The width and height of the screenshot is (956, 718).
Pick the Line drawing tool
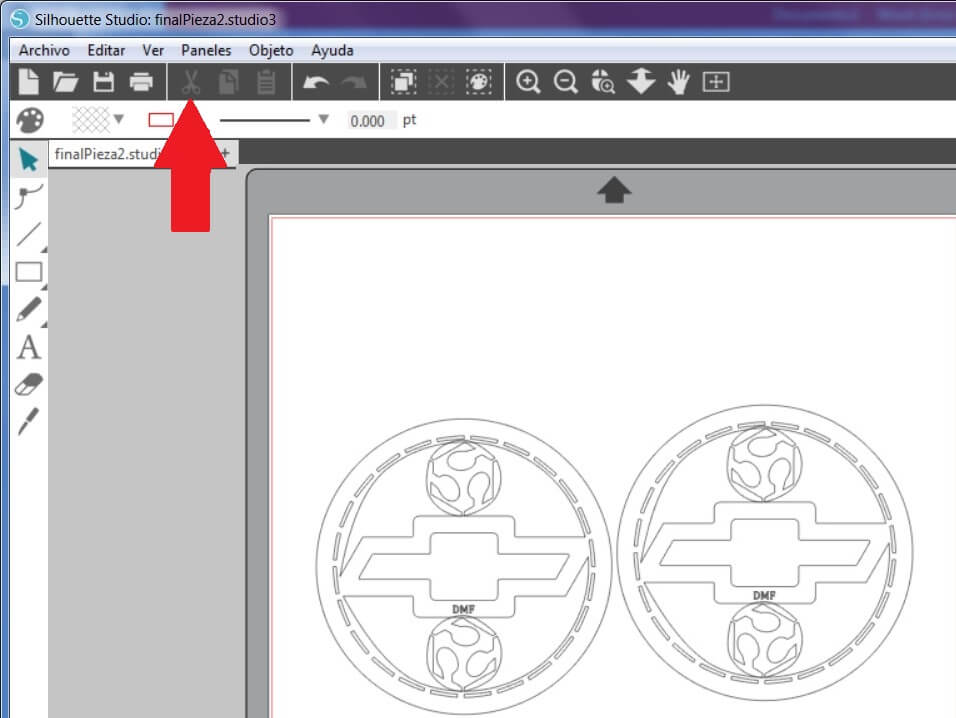(29, 235)
